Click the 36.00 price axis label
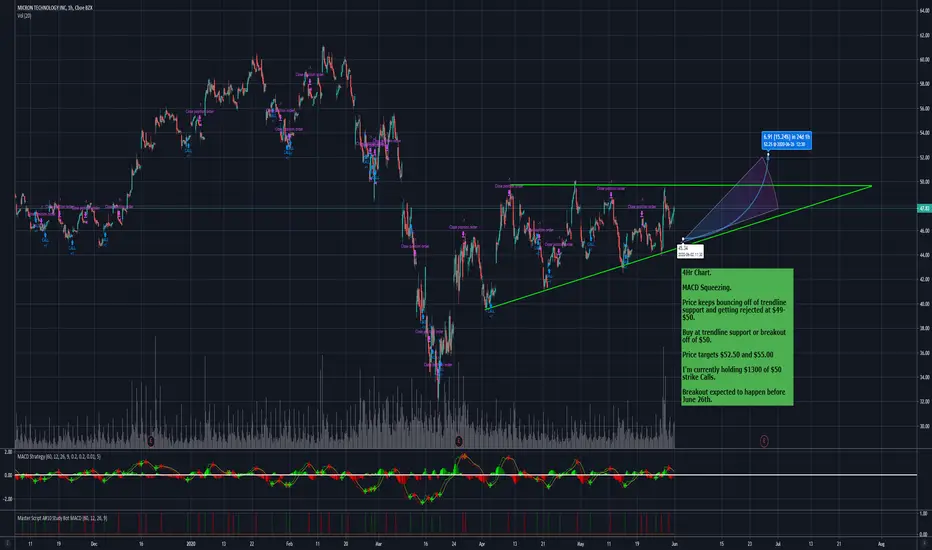The image size is (932, 550). pos(924,353)
